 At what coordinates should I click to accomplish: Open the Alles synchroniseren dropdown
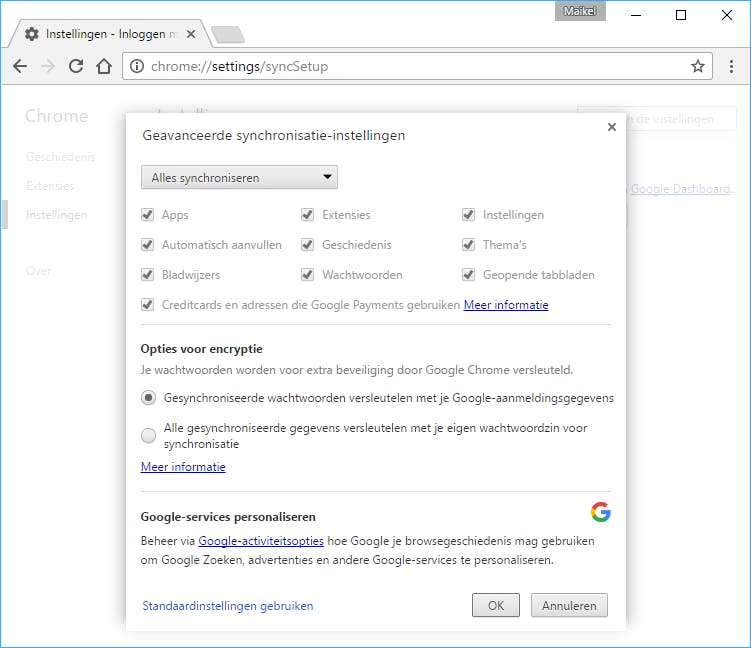pyautogui.click(x=239, y=177)
